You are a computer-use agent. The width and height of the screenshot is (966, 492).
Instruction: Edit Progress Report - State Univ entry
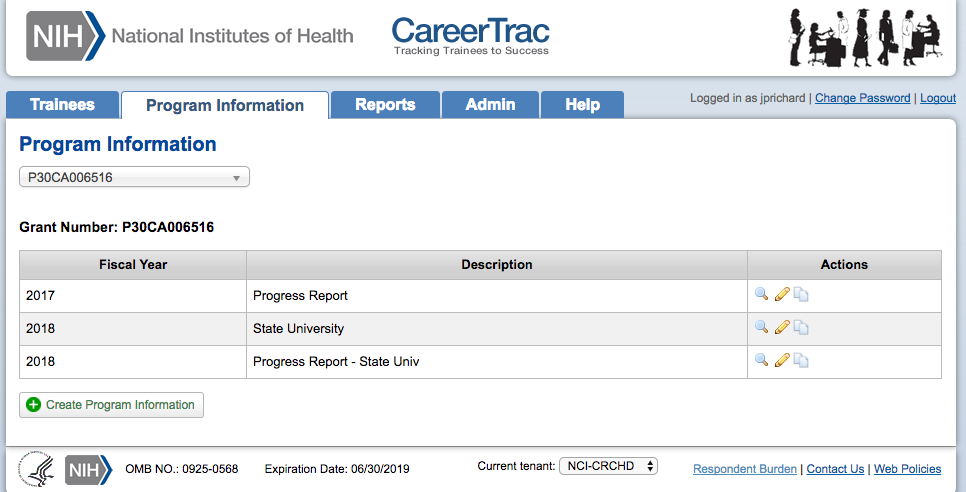click(x=782, y=361)
